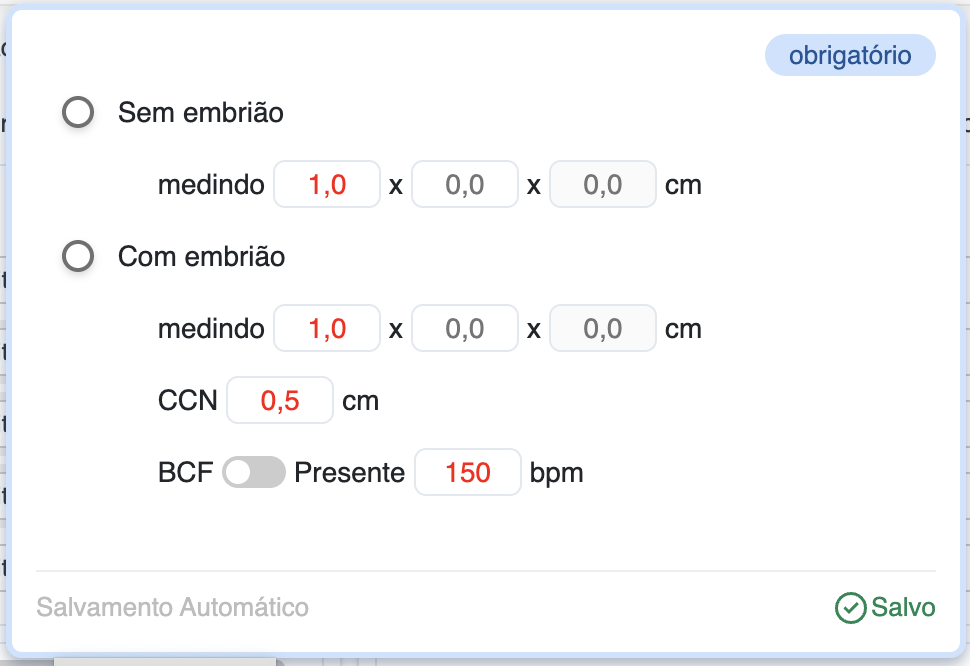Click the "Salvo" status text
The height and width of the screenshot is (666, 970).
coord(903,608)
